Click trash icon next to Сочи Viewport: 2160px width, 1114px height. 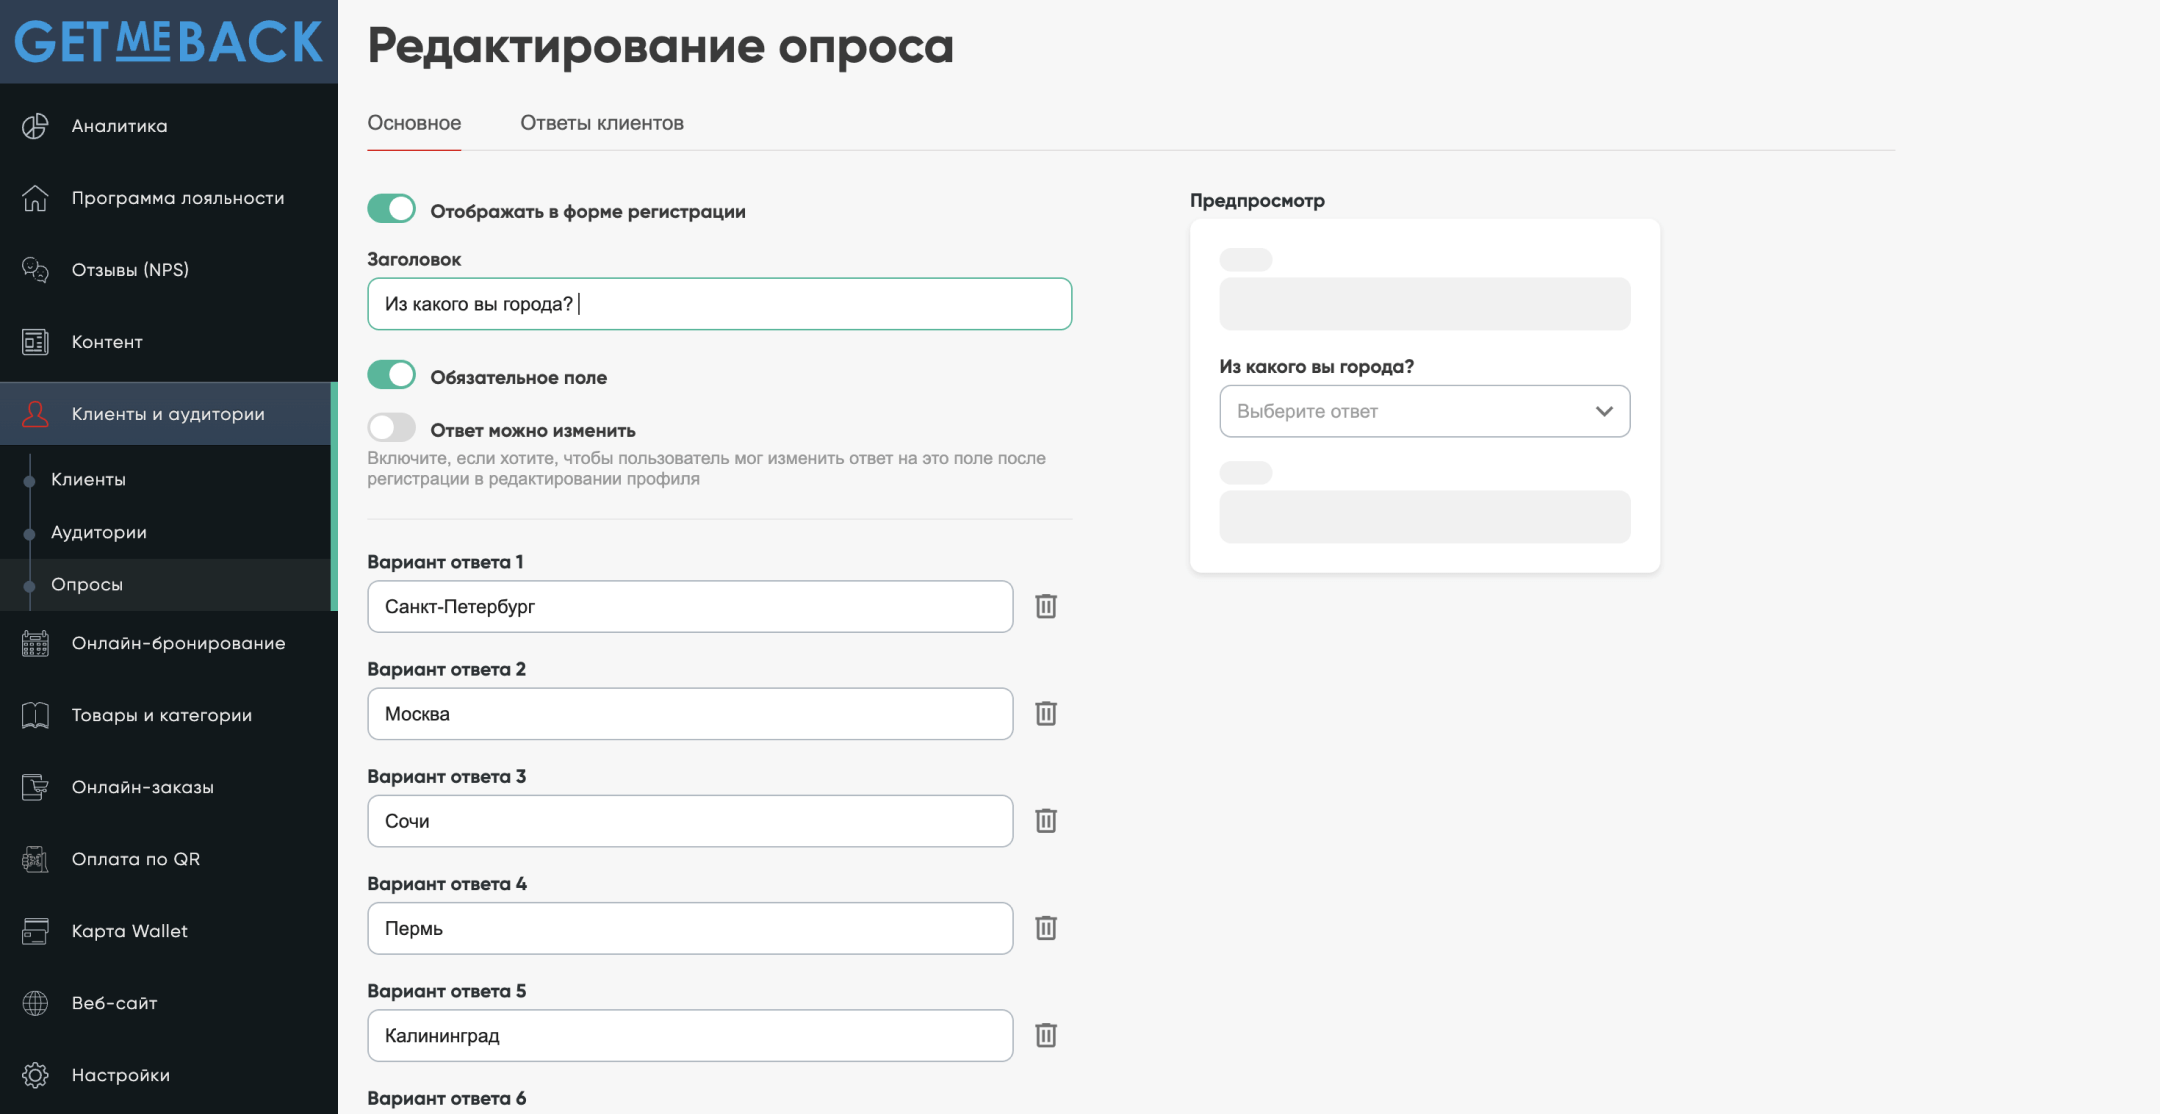[1046, 820]
